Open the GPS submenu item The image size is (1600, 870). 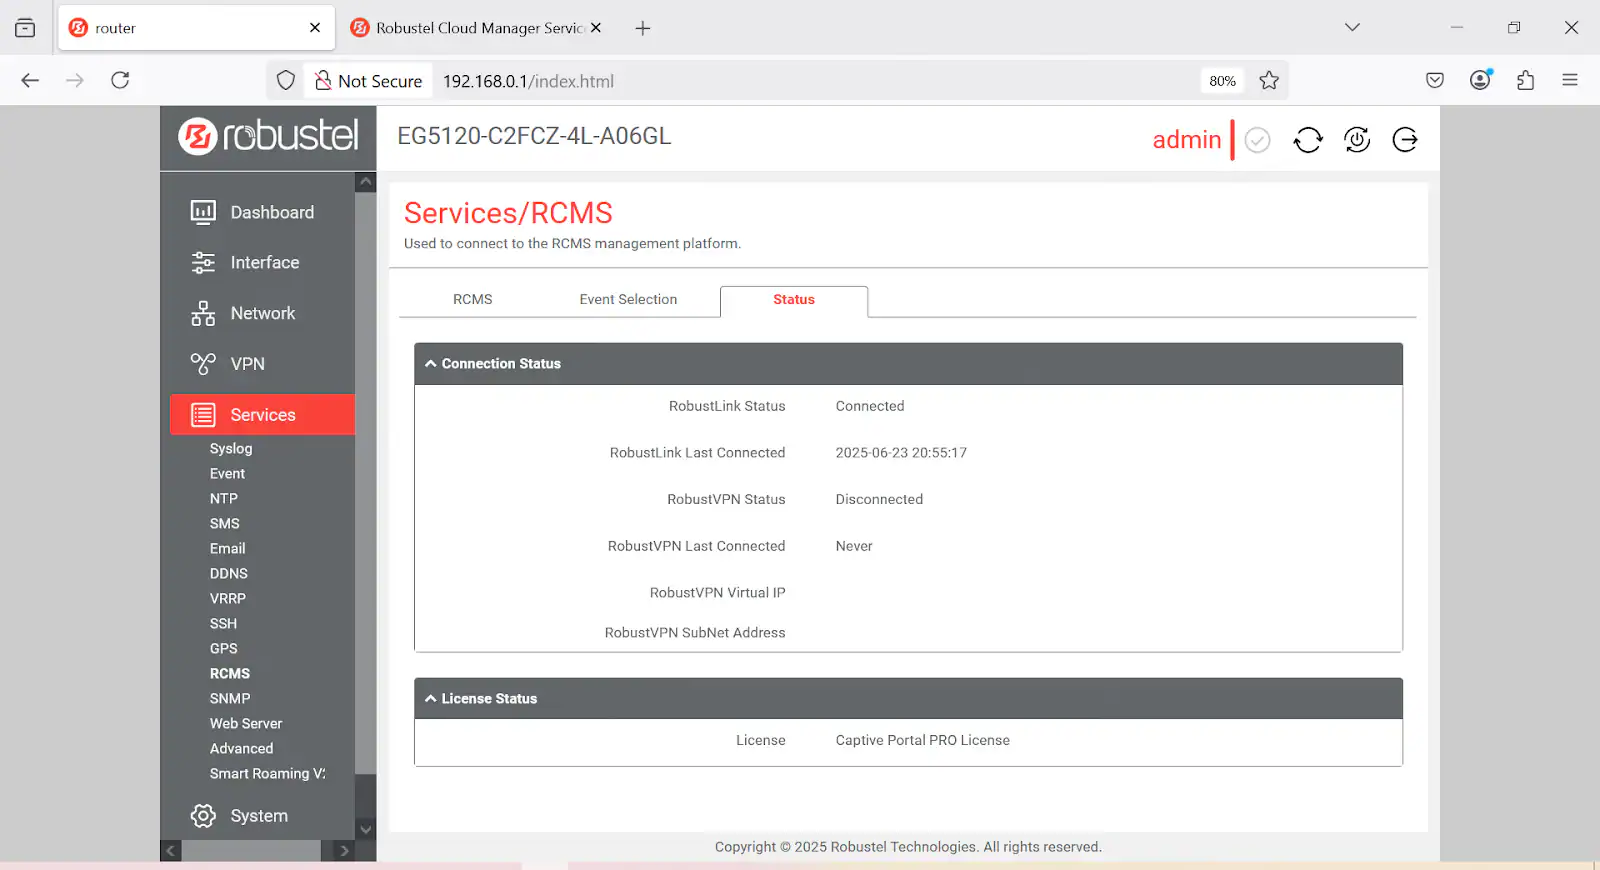[224, 649]
